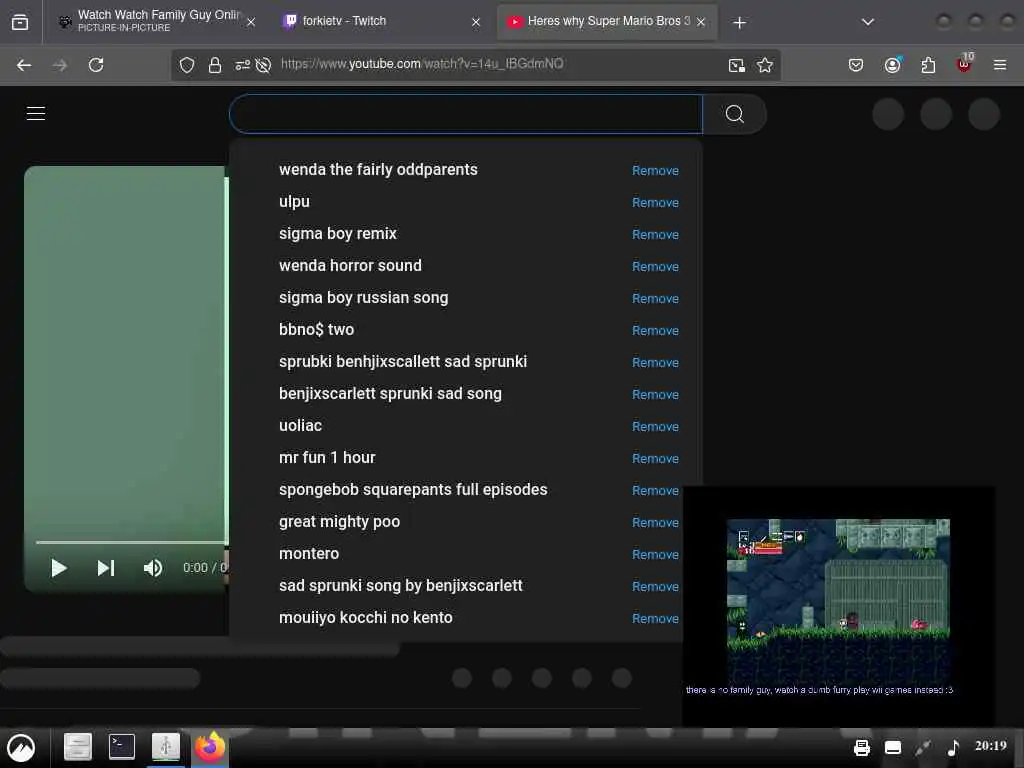Save page to Pocket
Image resolution: width=1024 pixels, height=768 pixels.
click(x=856, y=65)
